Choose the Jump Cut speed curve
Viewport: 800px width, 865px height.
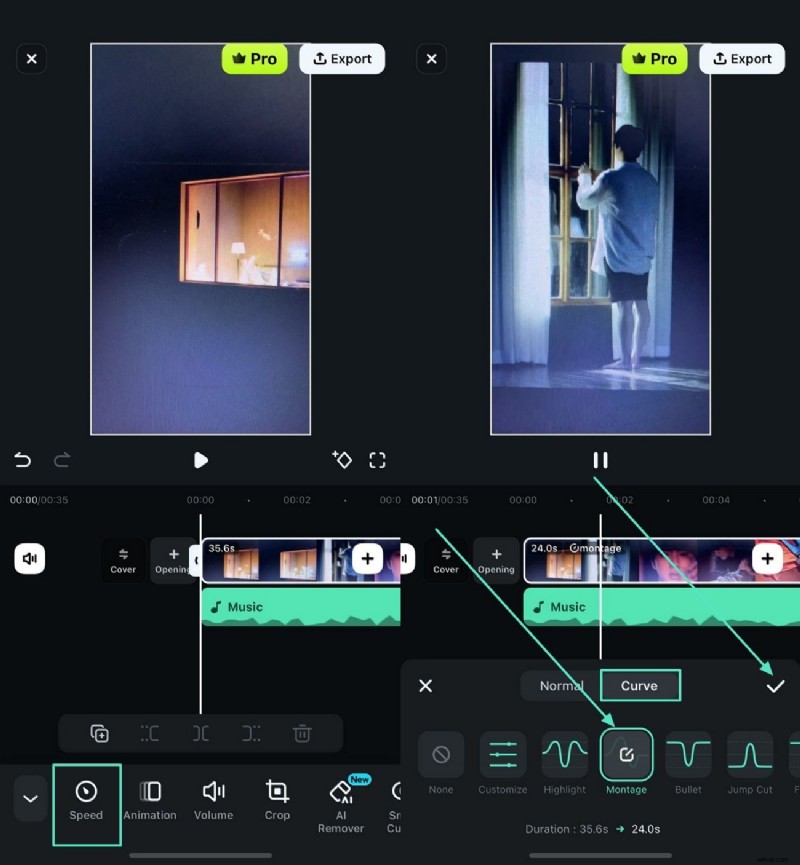point(750,755)
